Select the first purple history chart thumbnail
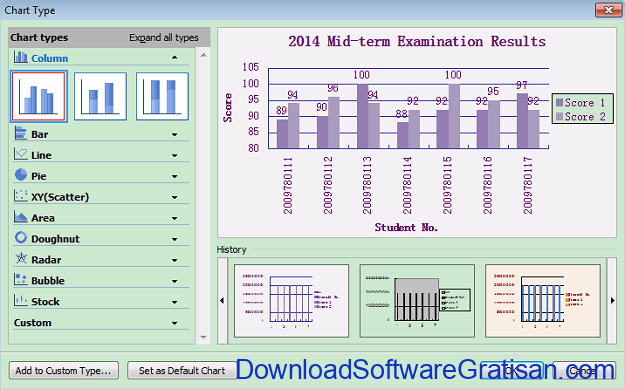Viewport: 625px width, 389px height. 291,301
